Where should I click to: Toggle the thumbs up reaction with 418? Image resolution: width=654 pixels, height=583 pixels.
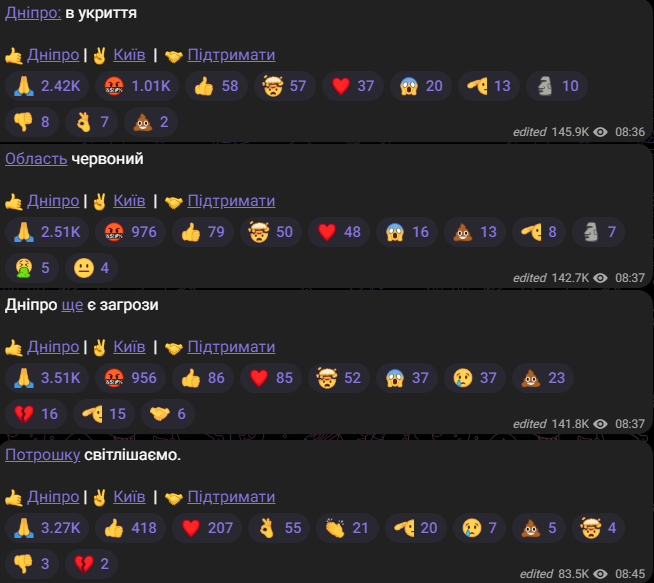[x=130, y=528]
